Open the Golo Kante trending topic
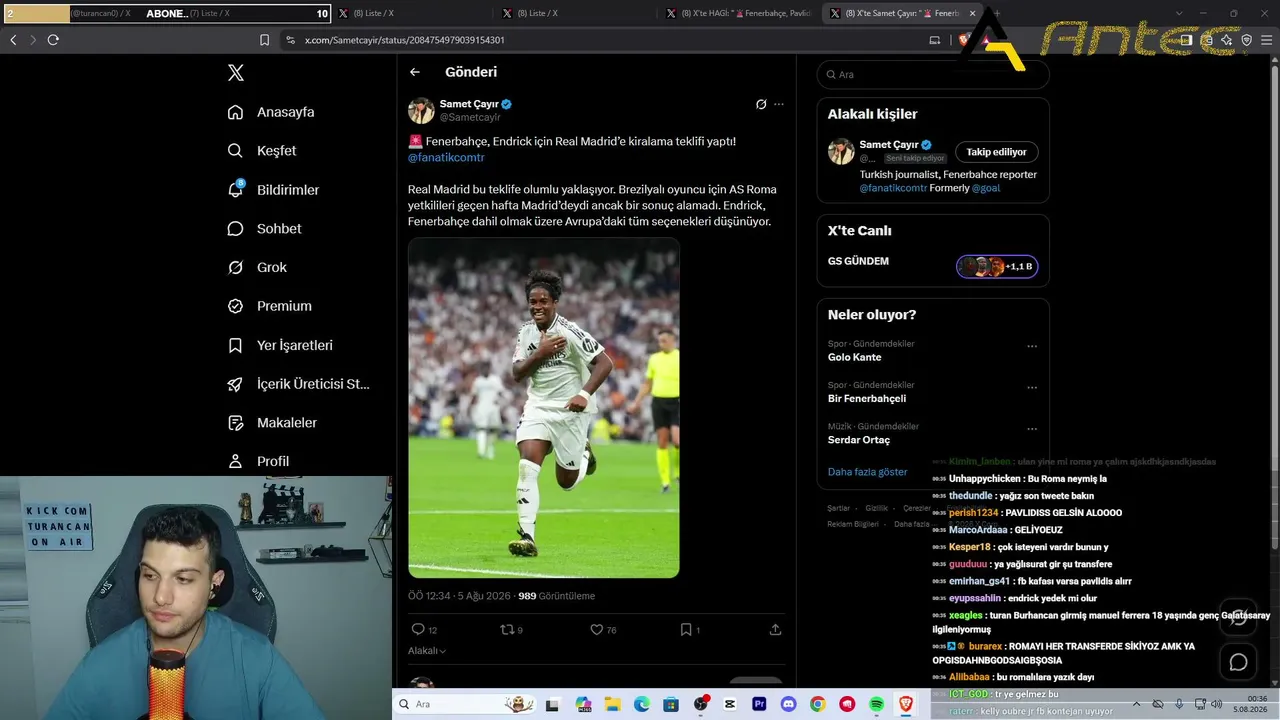The image size is (1280, 720). [855, 357]
